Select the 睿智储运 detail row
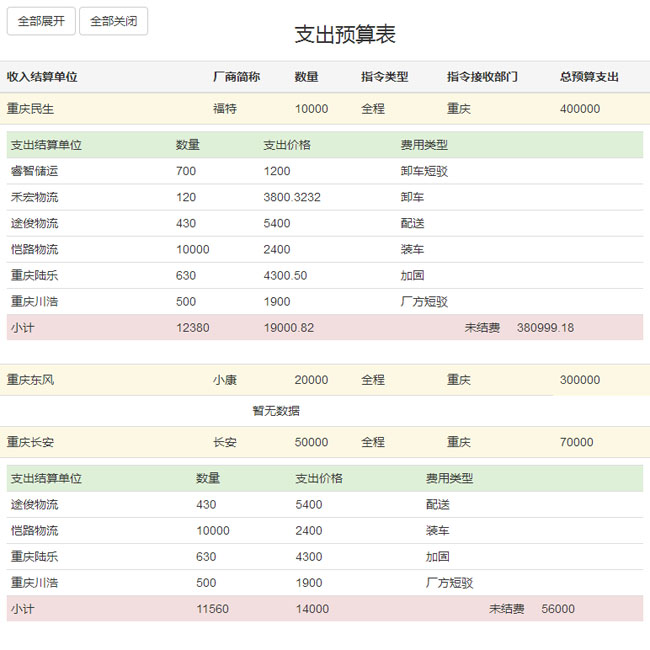 (34, 171)
